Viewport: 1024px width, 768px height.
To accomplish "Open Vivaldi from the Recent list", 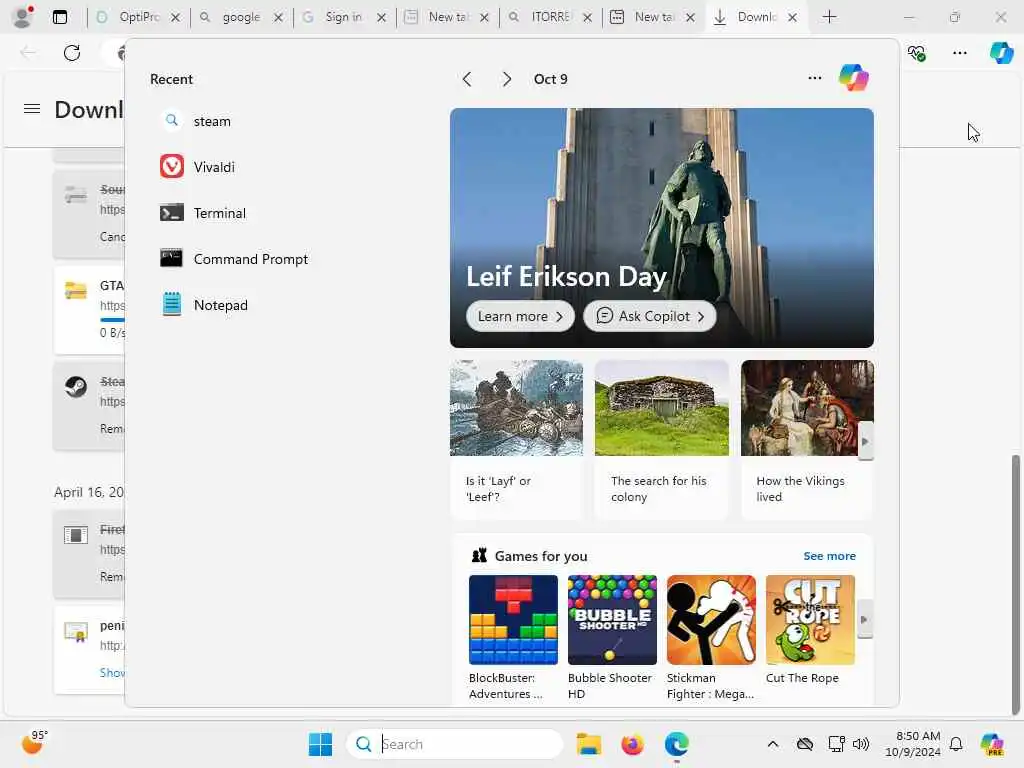I will click(x=197, y=167).
